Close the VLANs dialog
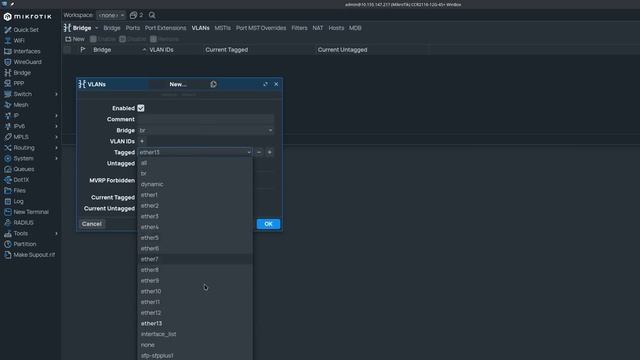Image resolution: width=640 pixels, height=360 pixels. (276, 84)
